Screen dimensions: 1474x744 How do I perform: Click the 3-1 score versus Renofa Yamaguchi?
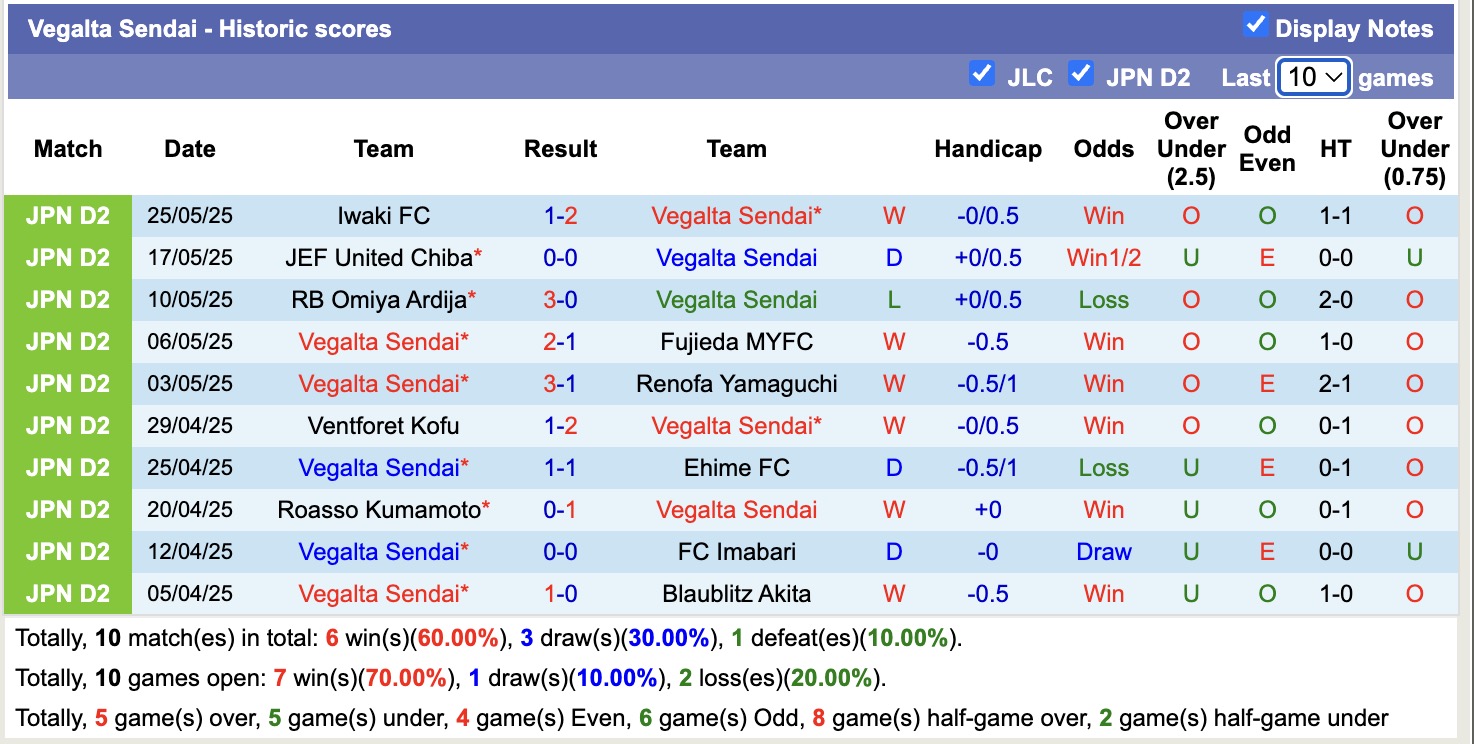coord(560,384)
